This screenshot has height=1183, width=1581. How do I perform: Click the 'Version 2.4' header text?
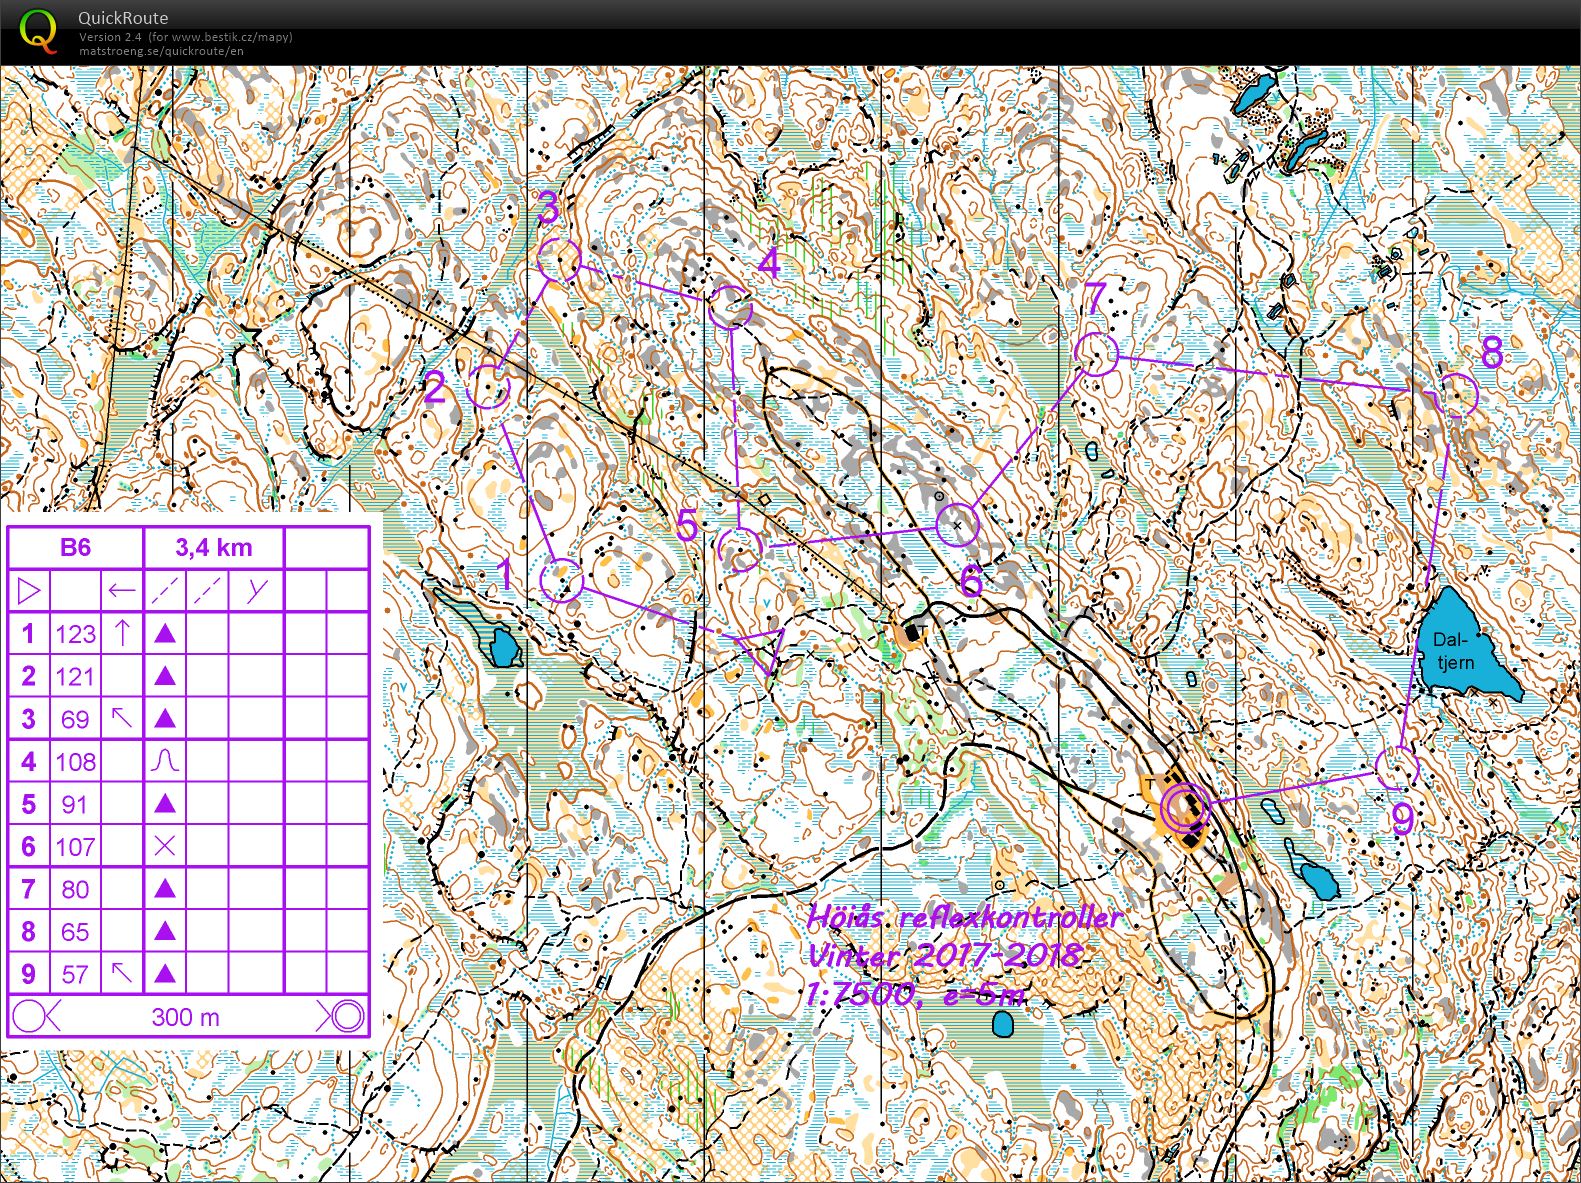(112, 37)
